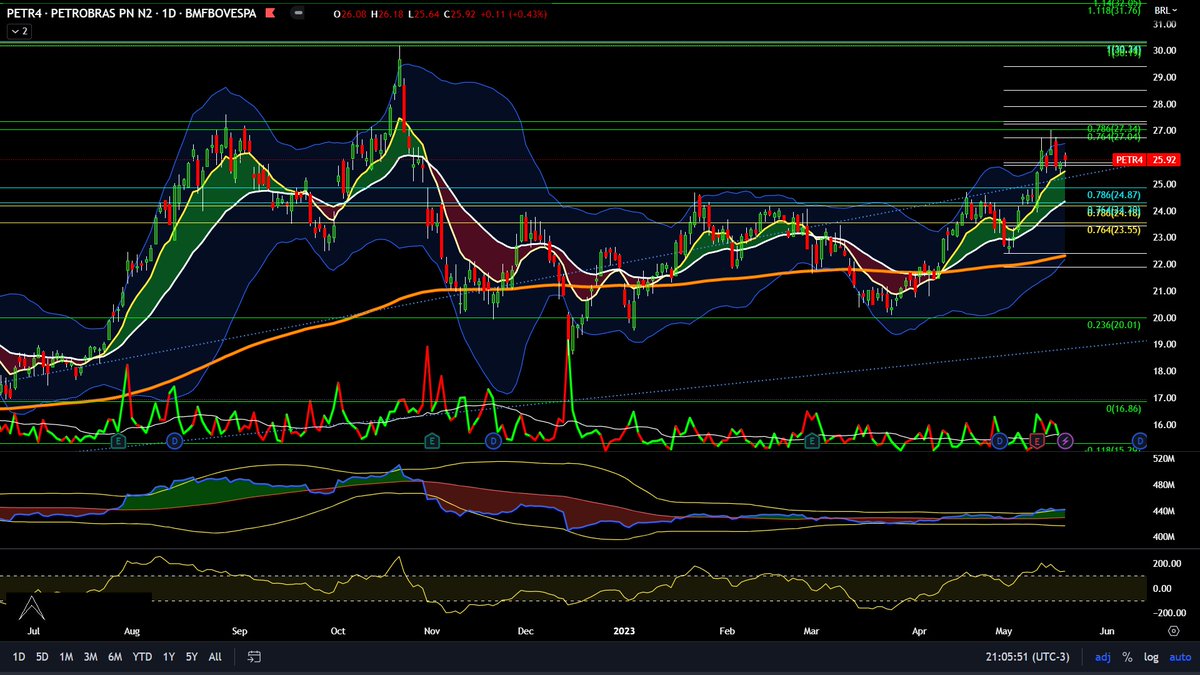The height and width of the screenshot is (675, 1200).
Task: Toggle the log scale mode
Action: (1151, 657)
